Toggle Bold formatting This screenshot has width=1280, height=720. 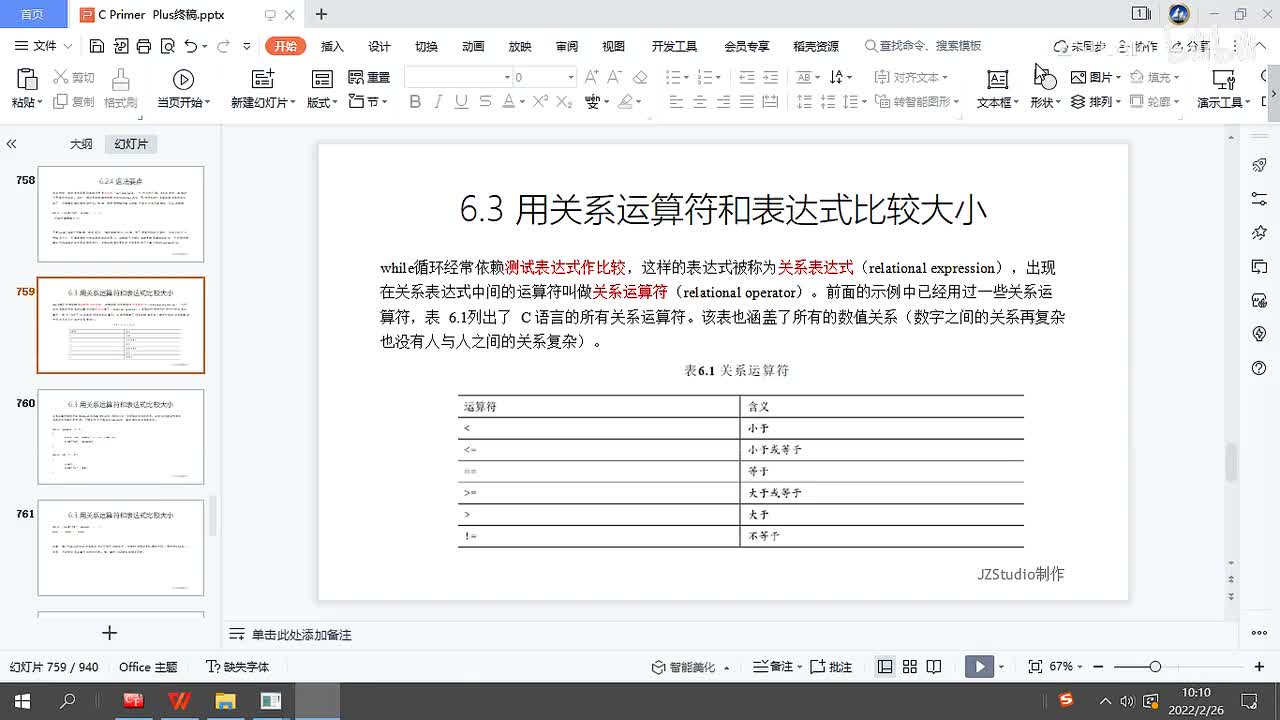tap(415, 102)
